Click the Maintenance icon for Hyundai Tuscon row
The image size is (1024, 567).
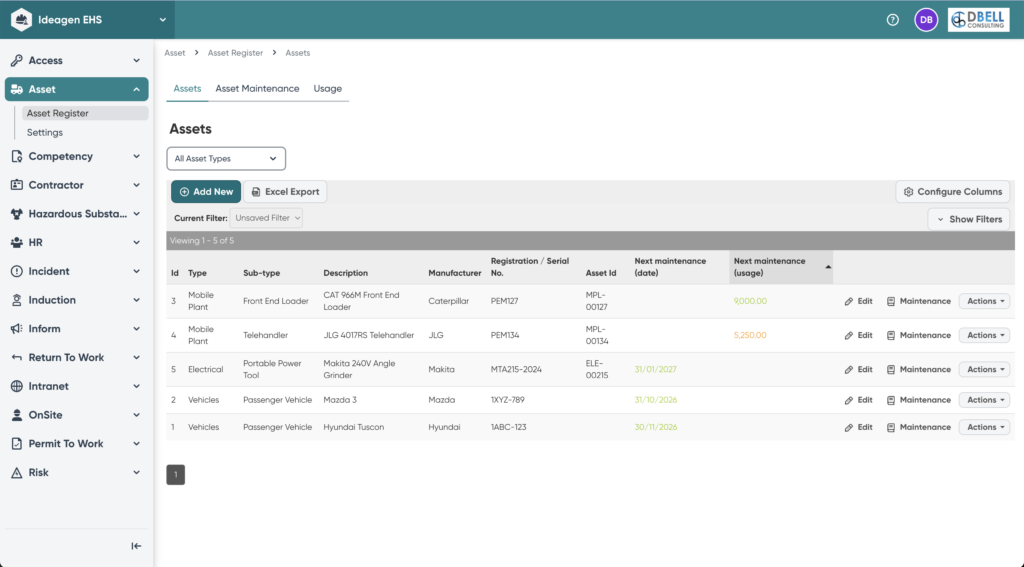[891, 427]
